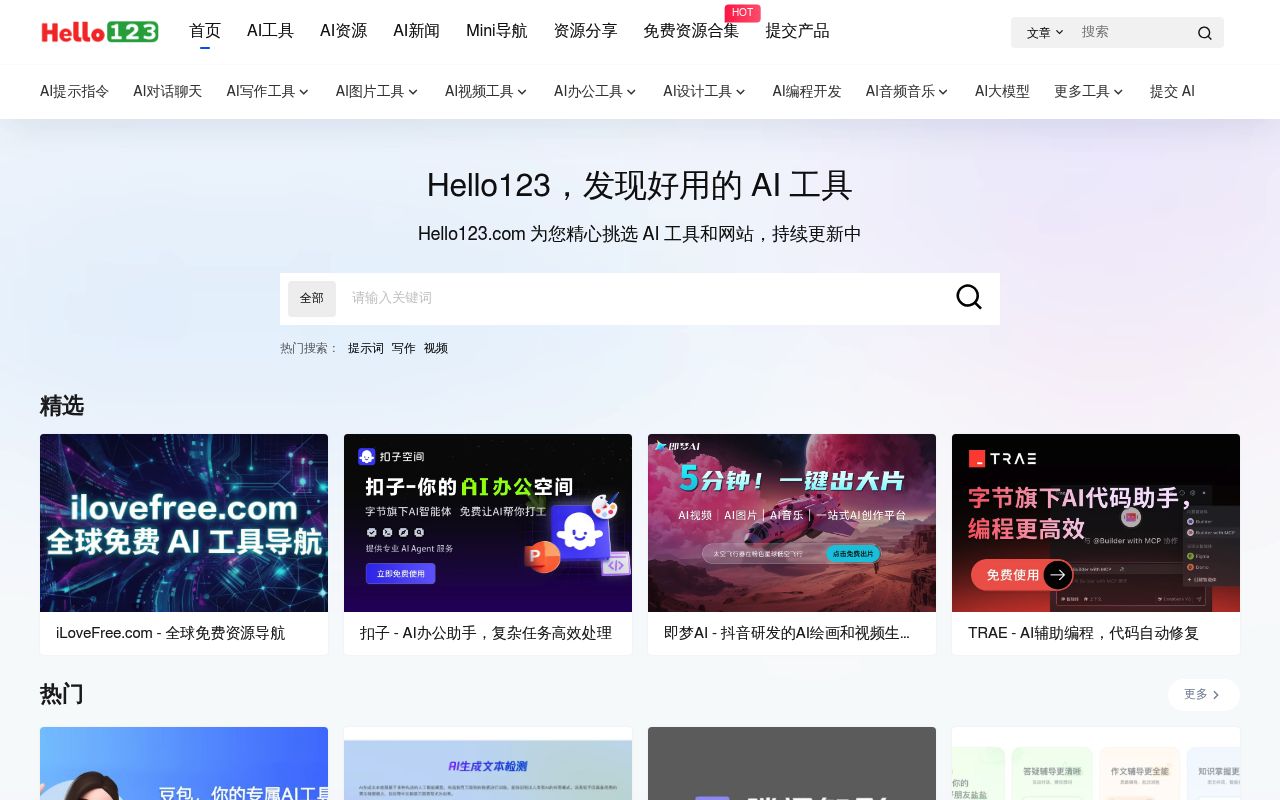This screenshot has height=800, width=1280.
Task: Expand the AI视频工具 menu
Action: click(x=486, y=91)
